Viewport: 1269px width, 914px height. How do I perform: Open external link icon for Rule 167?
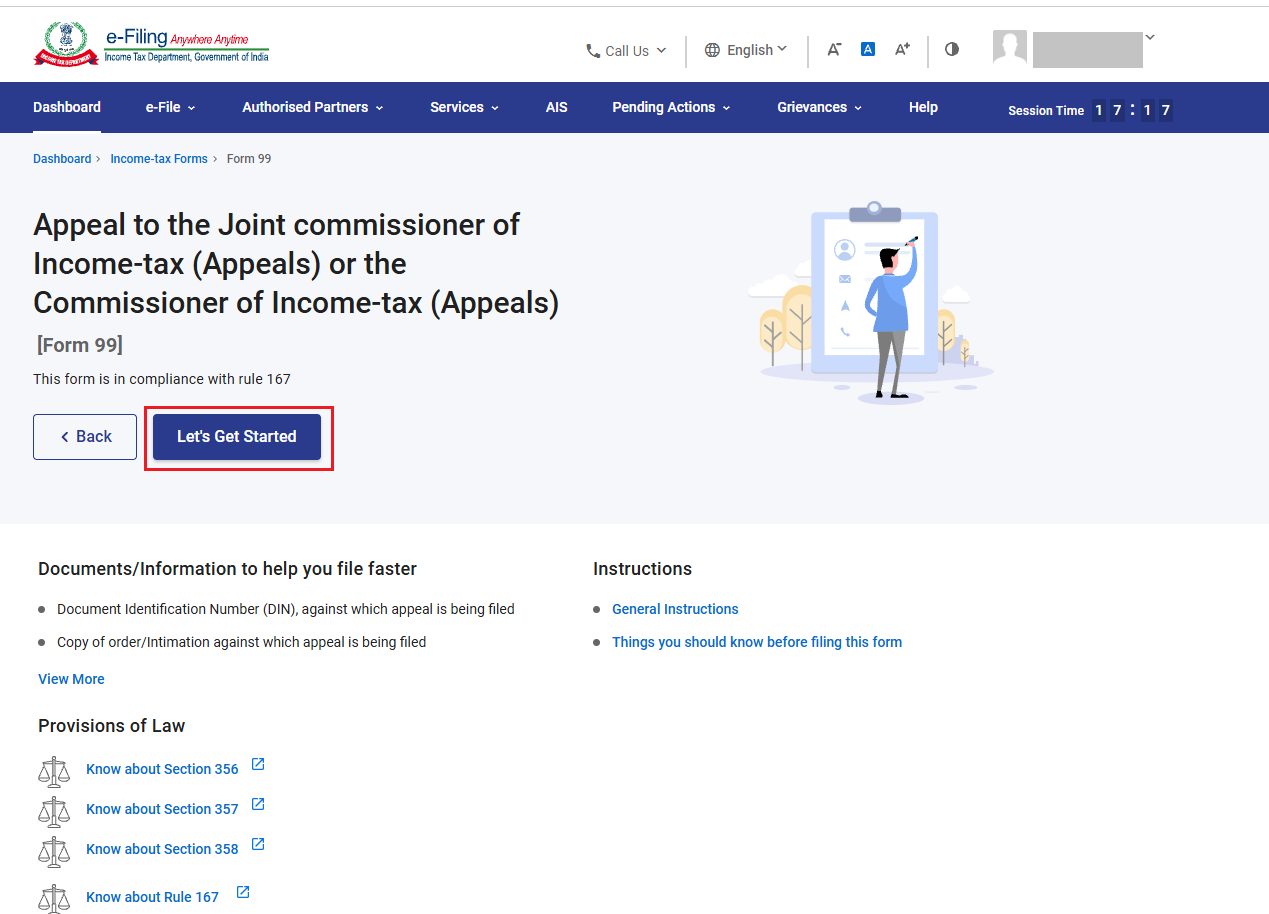[243, 893]
